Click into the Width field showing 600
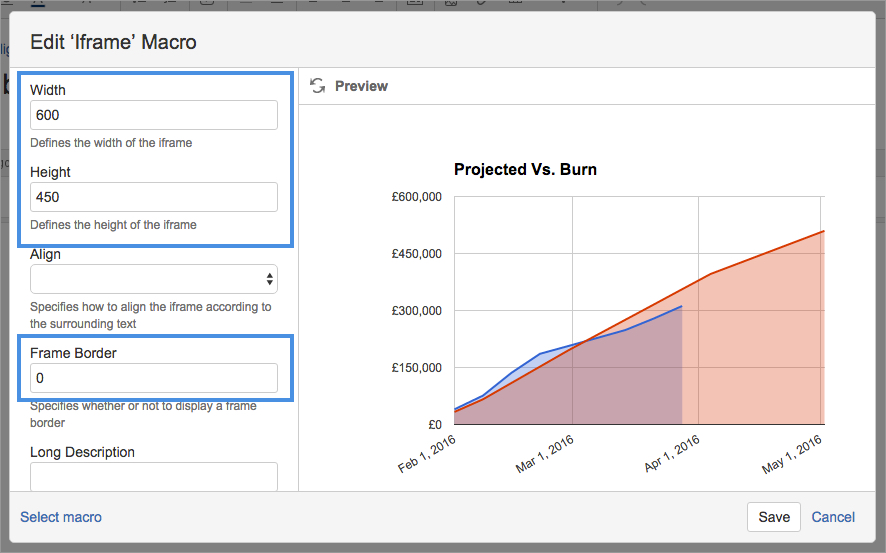Viewport: 886px width, 553px height. click(x=154, y=115)
